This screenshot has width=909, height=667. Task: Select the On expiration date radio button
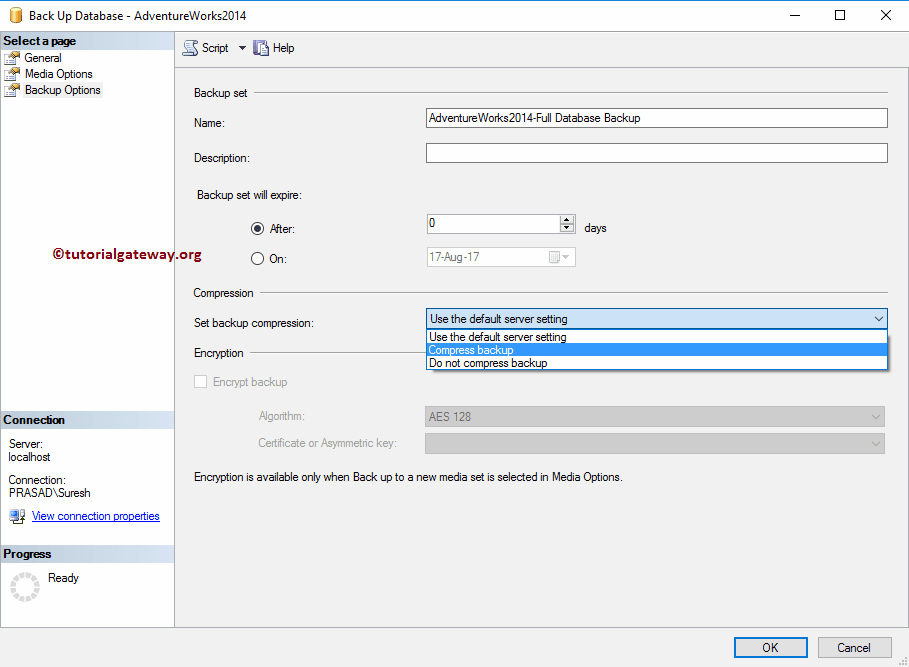coord(257,258)
